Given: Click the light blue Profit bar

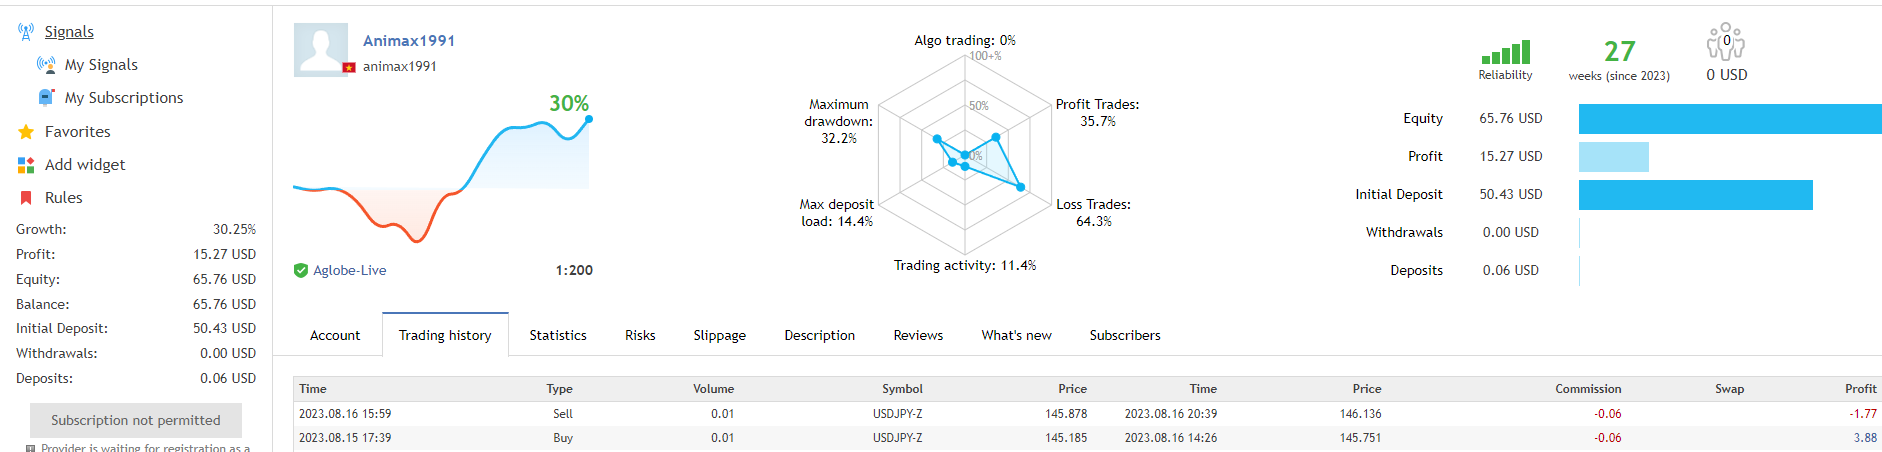Looking at the screenshot, I should pyautogui.click(x=1613, y=157).
